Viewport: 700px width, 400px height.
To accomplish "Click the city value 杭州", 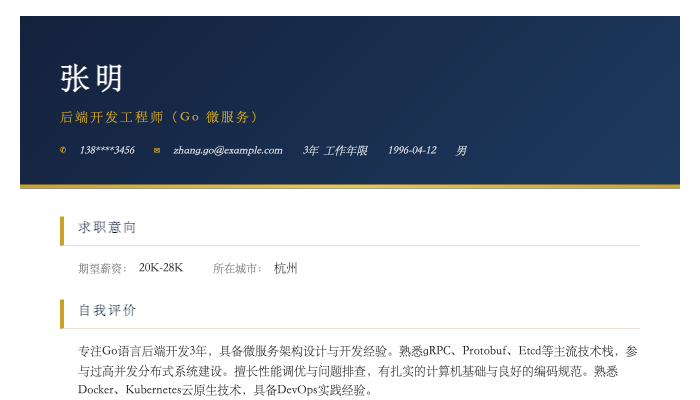I will tap(286, 268).
